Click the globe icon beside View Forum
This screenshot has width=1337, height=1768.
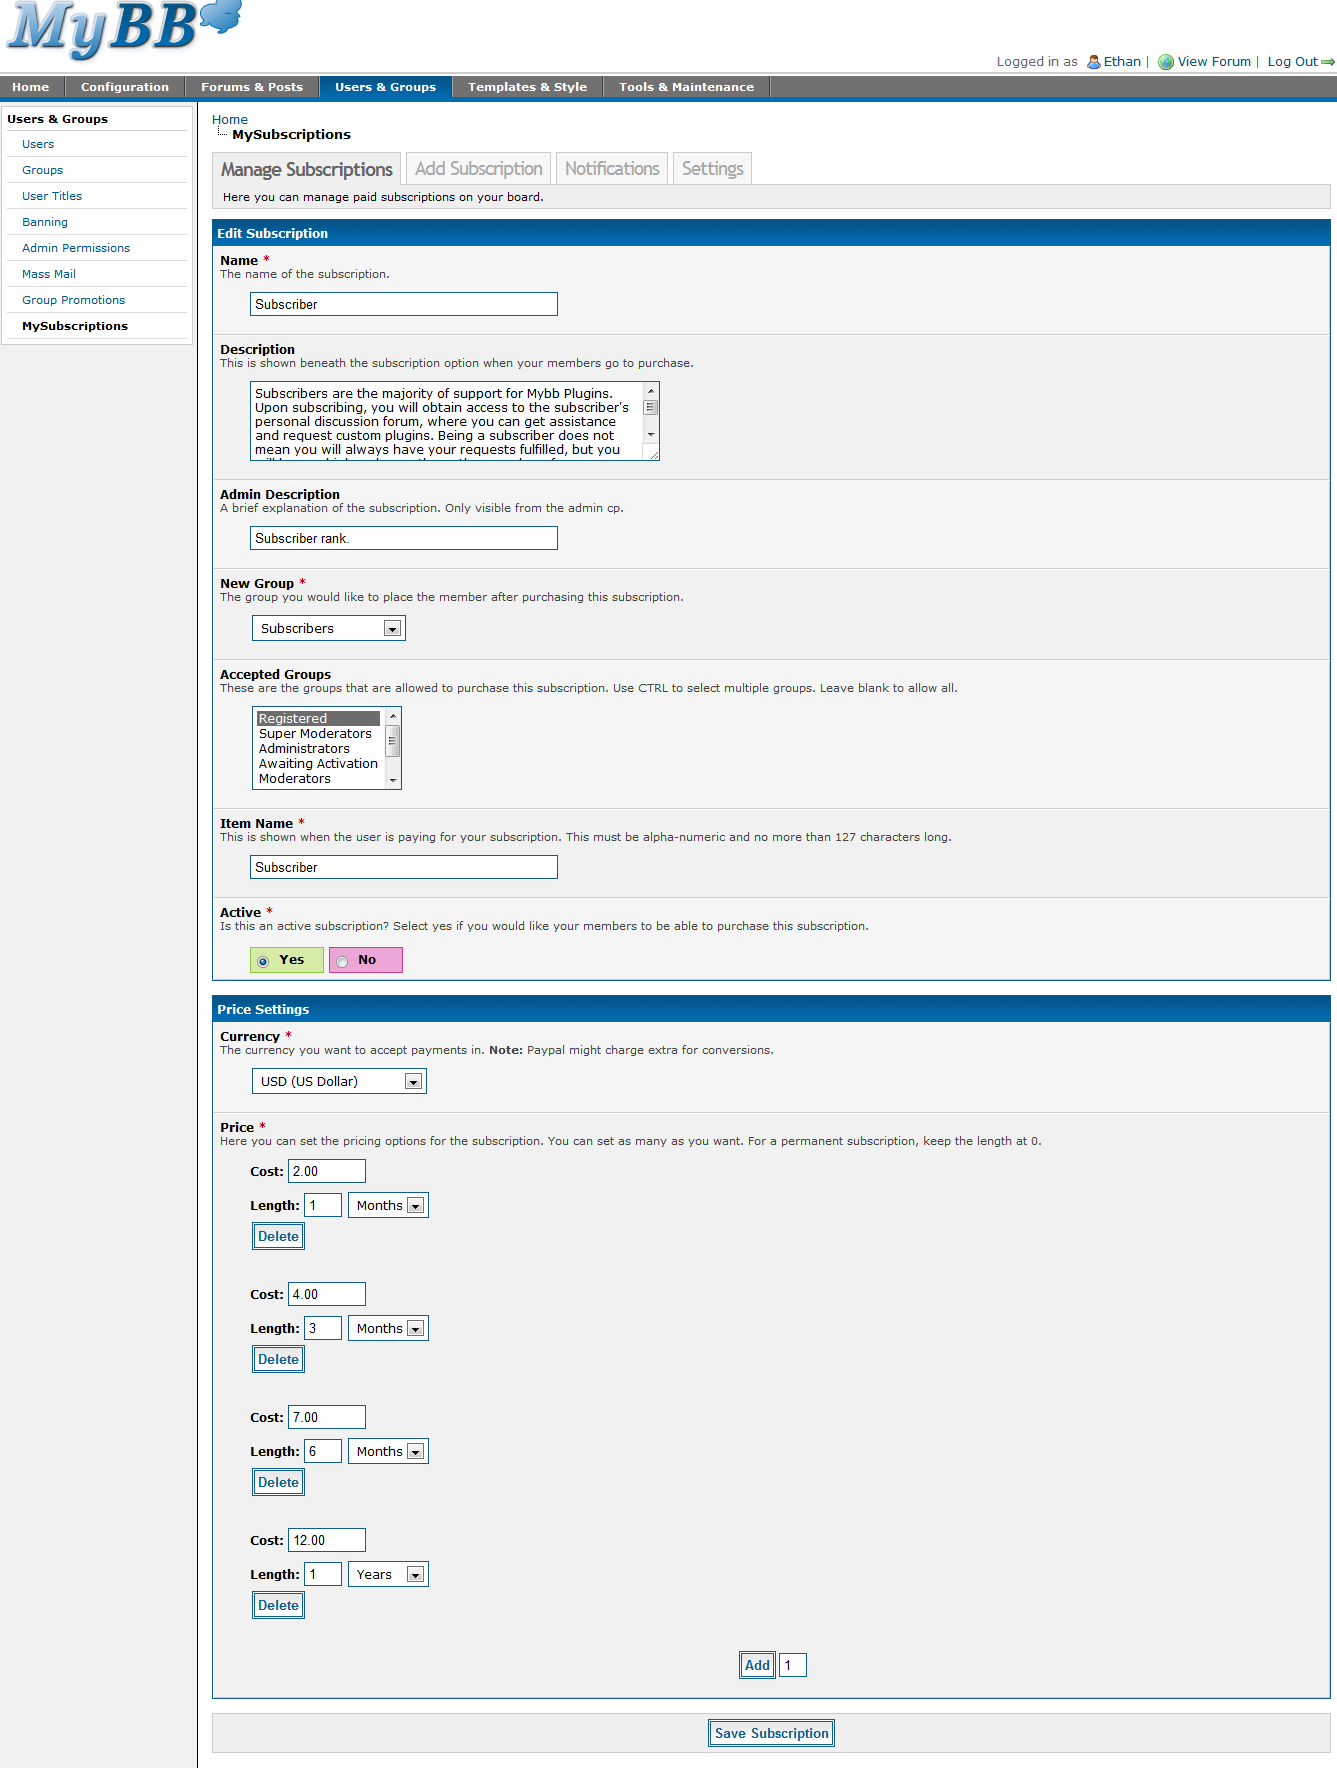pos(1166,62)
